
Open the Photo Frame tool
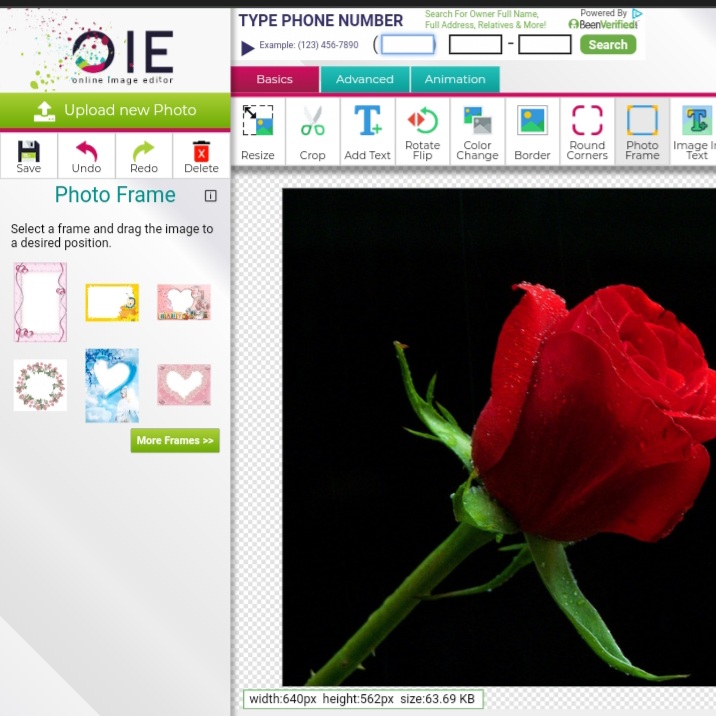pyautogui.click(x=642, y=132)
